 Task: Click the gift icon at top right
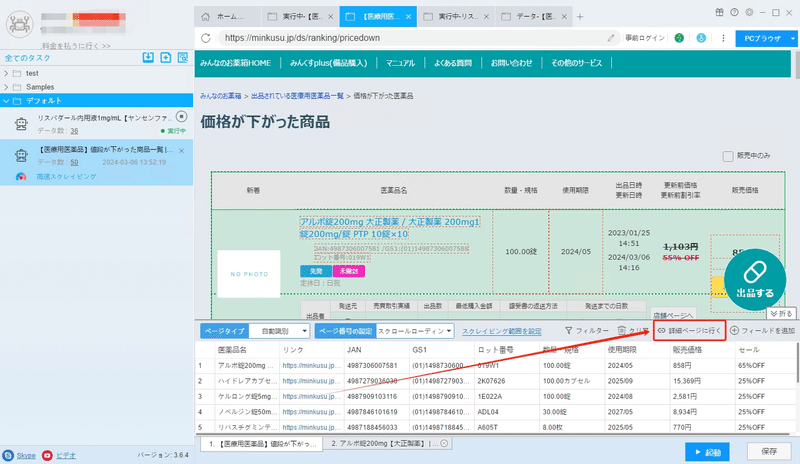coord(719,13)
